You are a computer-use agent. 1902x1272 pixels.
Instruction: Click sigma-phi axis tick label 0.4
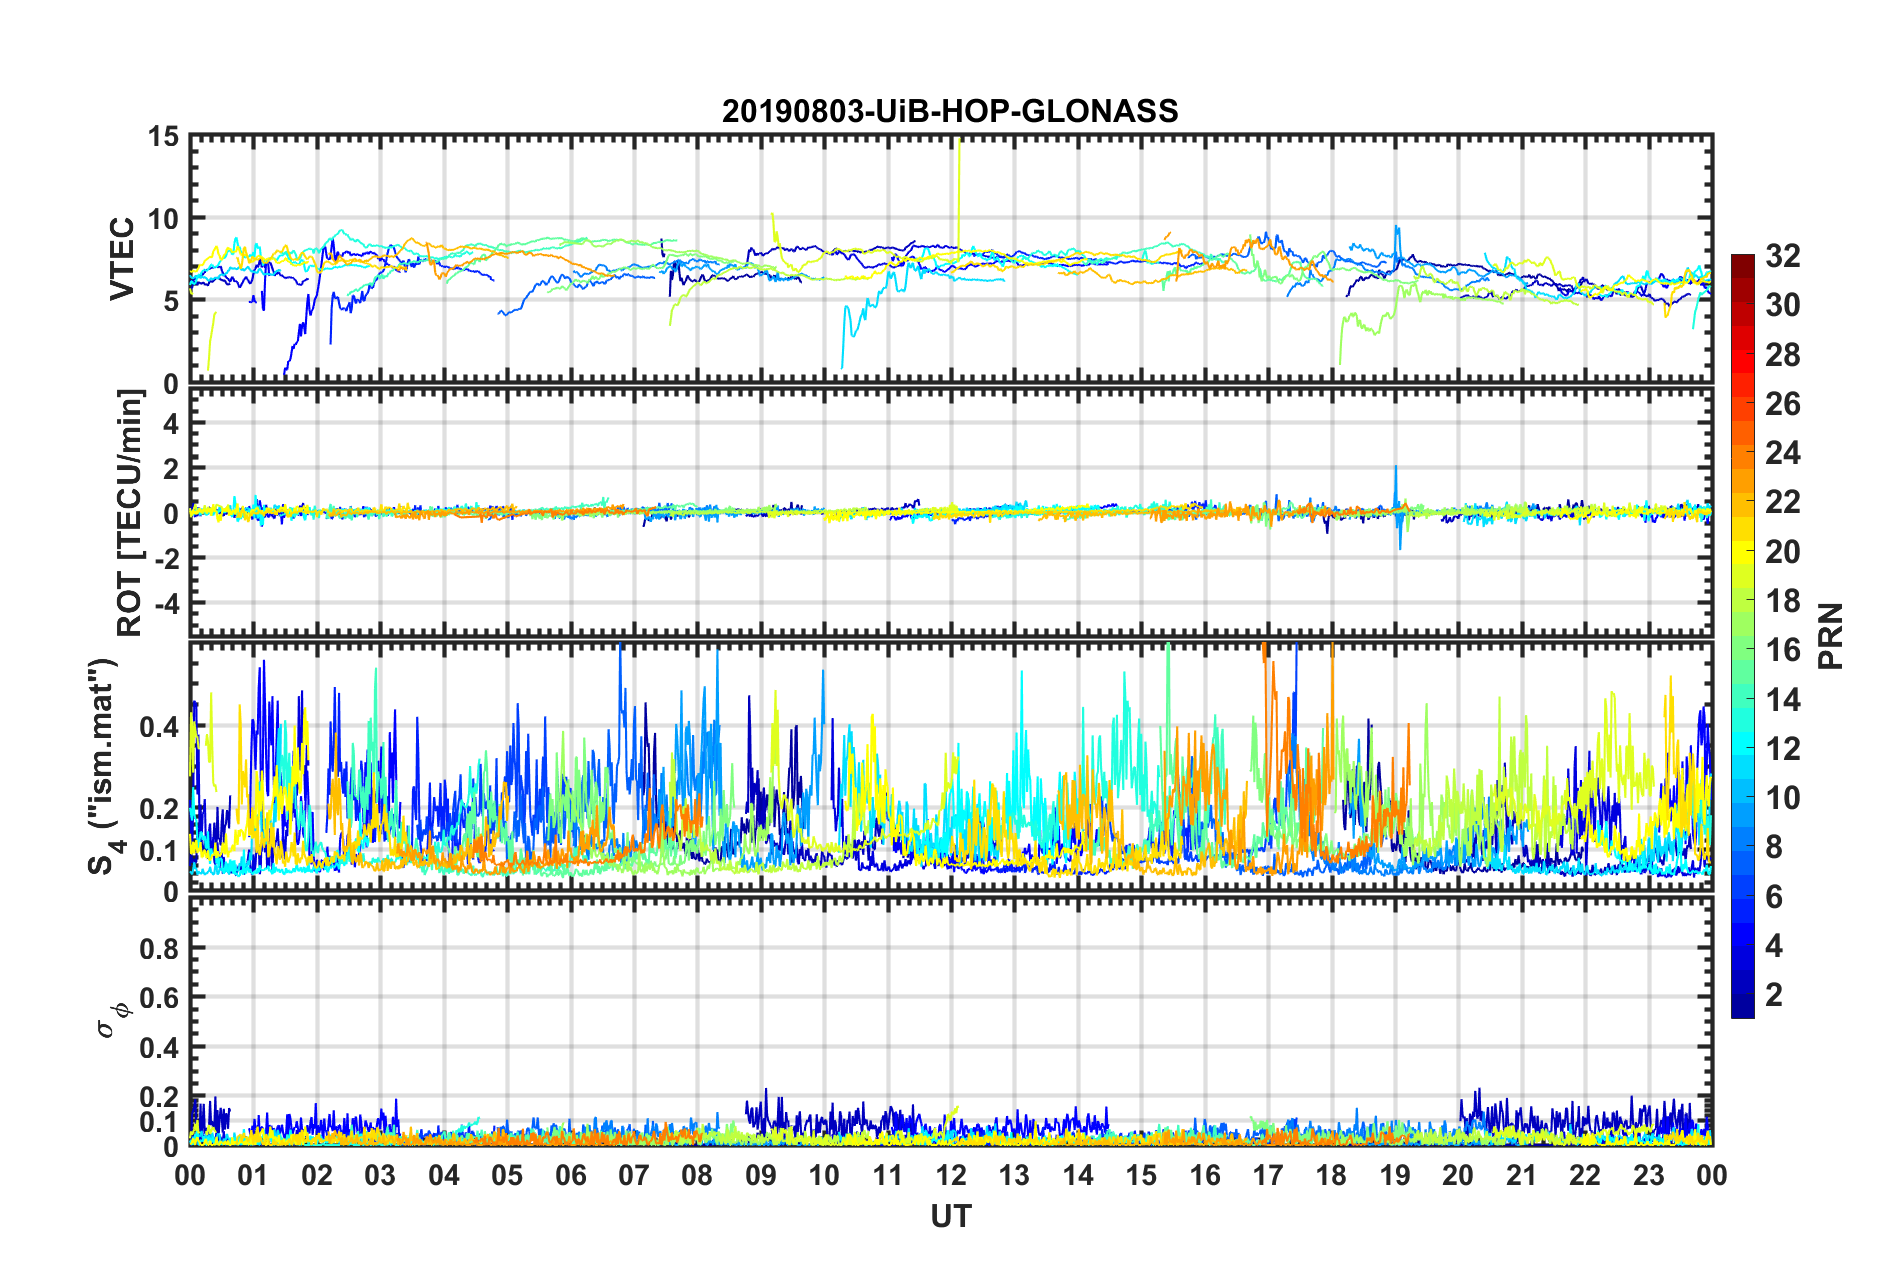(160, 1048)
